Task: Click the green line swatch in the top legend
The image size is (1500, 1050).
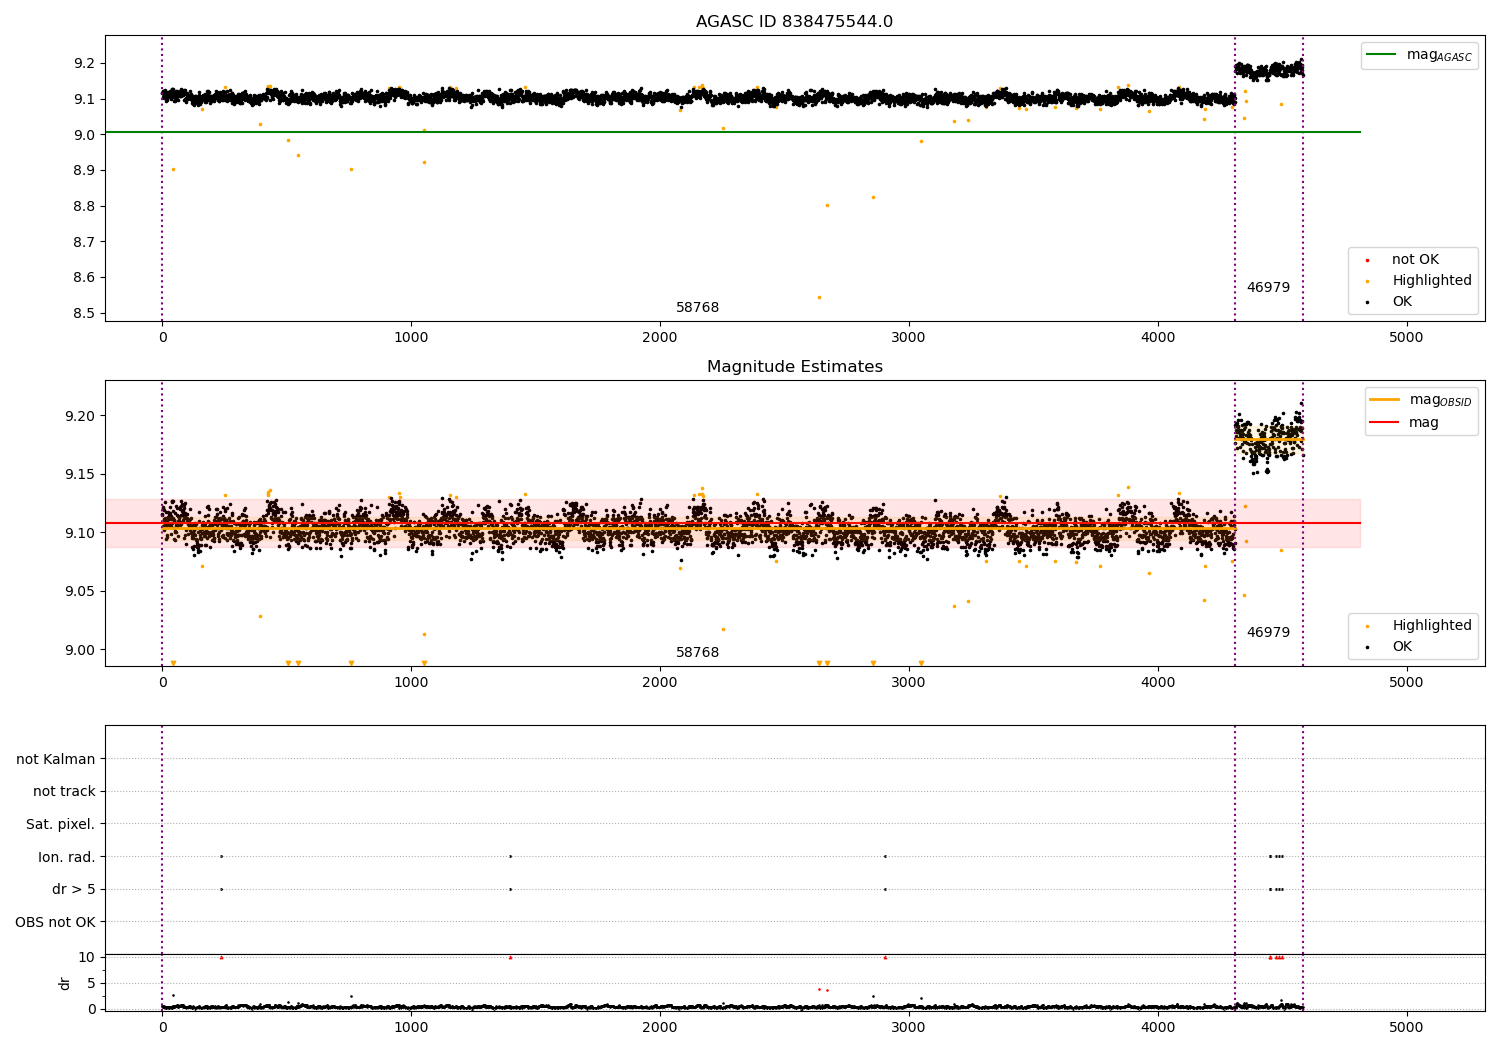Action: click(x=1382, y=55)
